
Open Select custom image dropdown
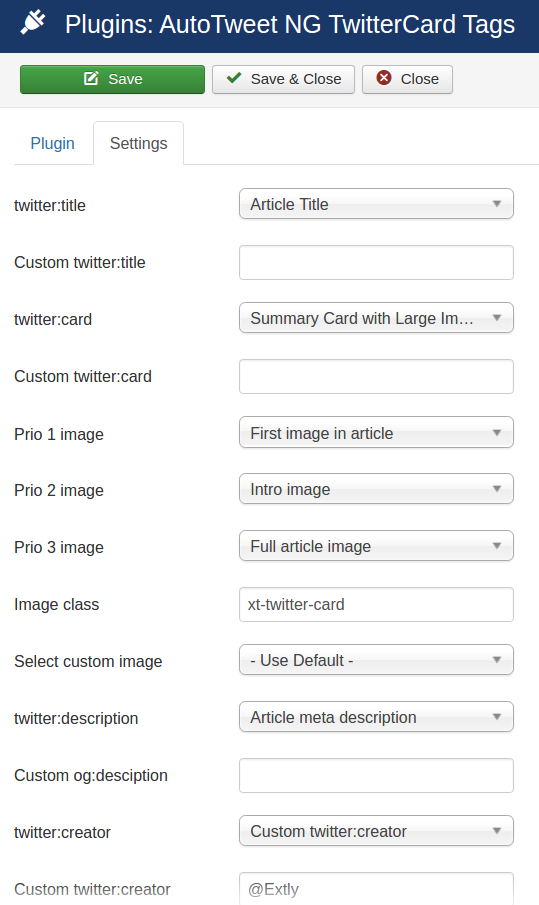[376, 660]
